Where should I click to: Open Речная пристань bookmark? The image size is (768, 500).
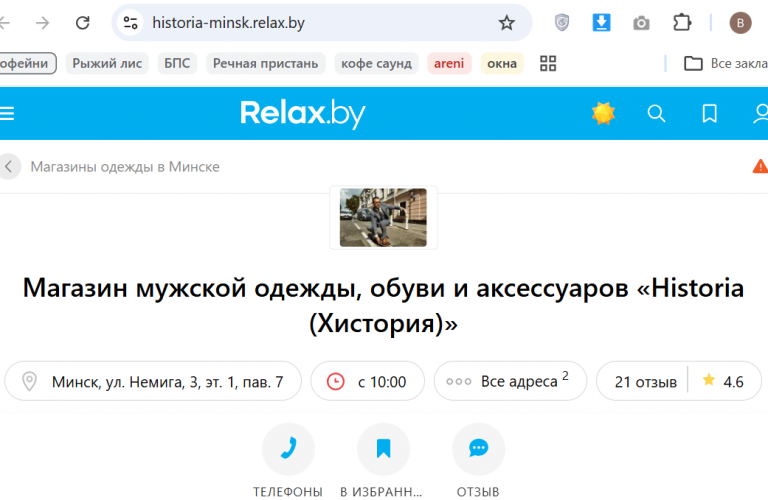click(x=265, y=63)
